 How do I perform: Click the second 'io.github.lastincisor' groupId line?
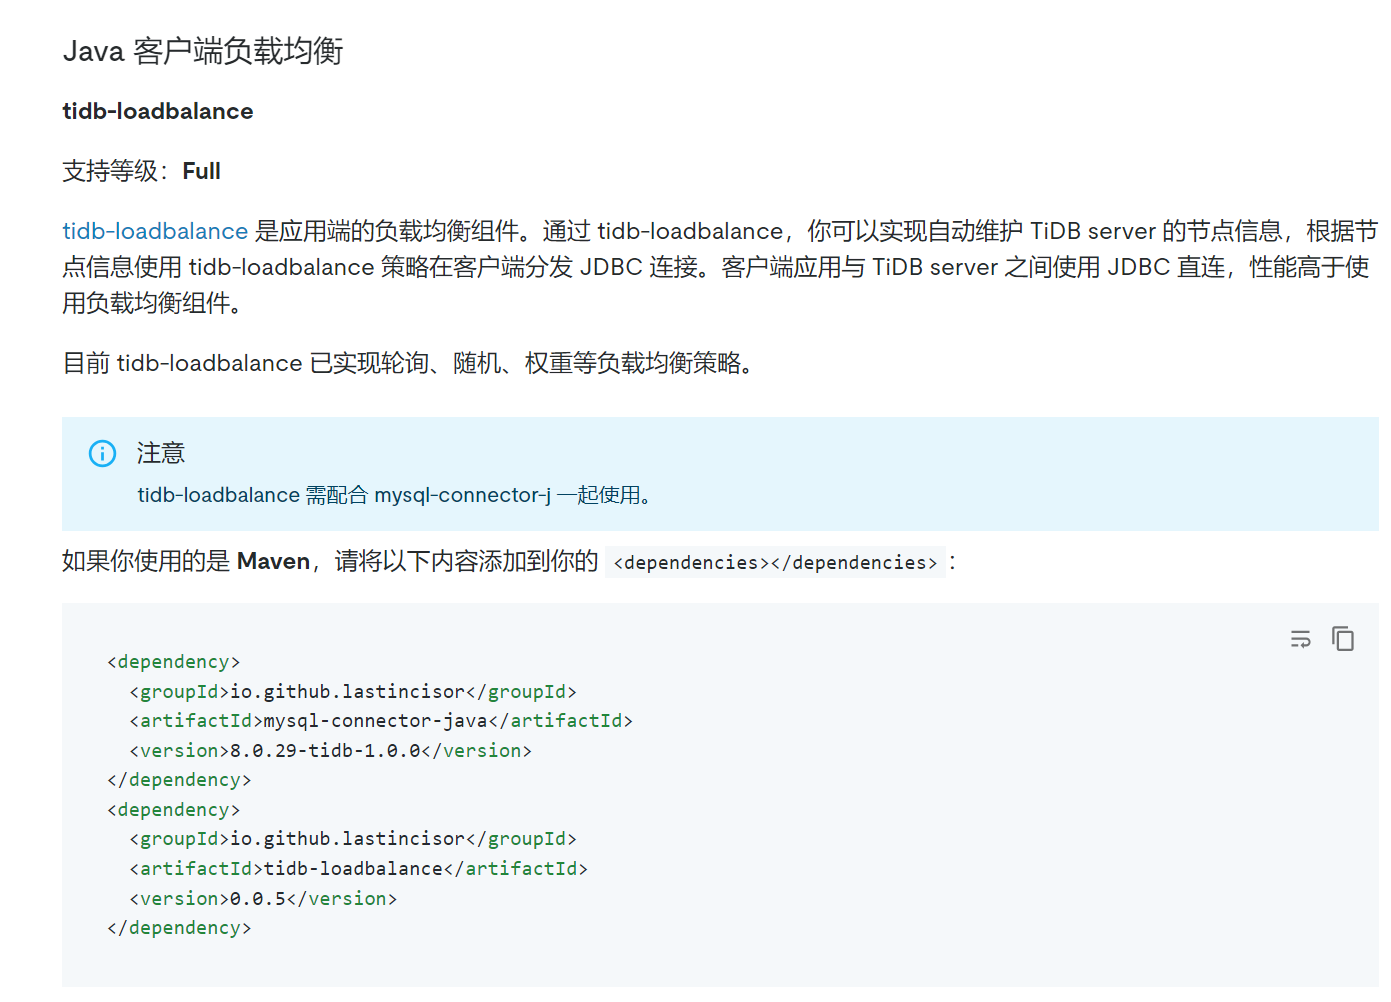click(353, 839)
